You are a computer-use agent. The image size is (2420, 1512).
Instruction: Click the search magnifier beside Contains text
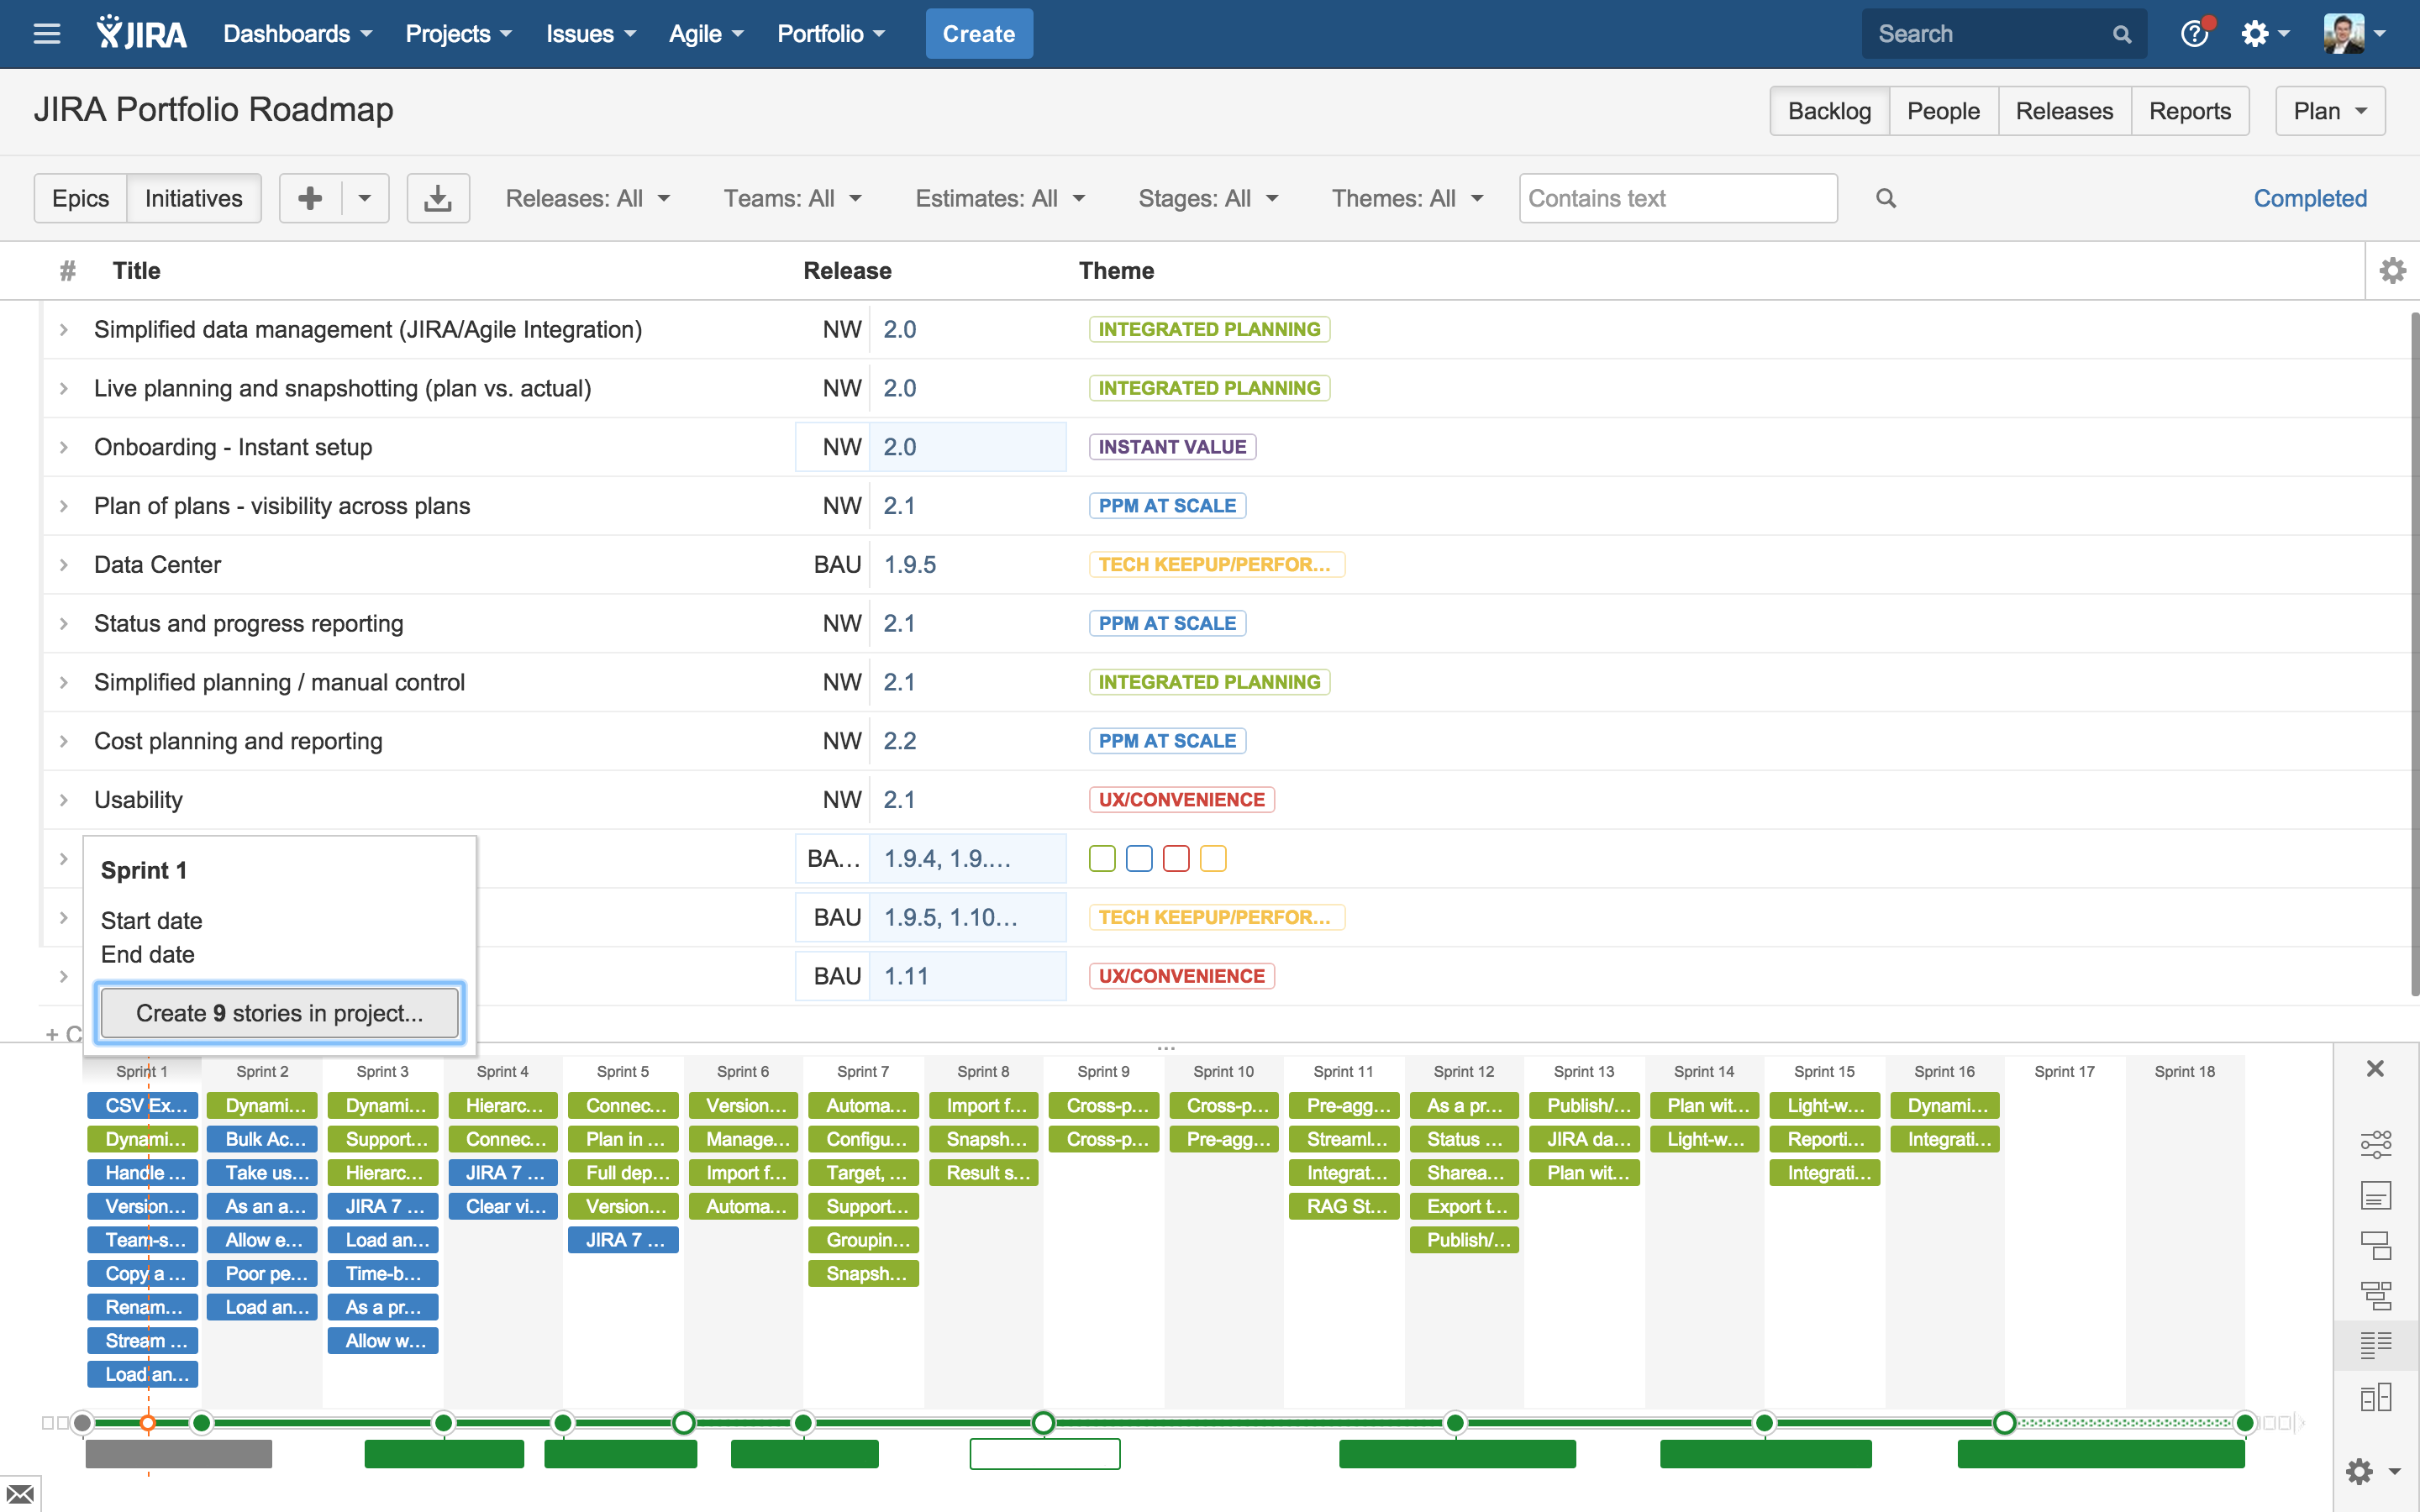(1885, 198)
